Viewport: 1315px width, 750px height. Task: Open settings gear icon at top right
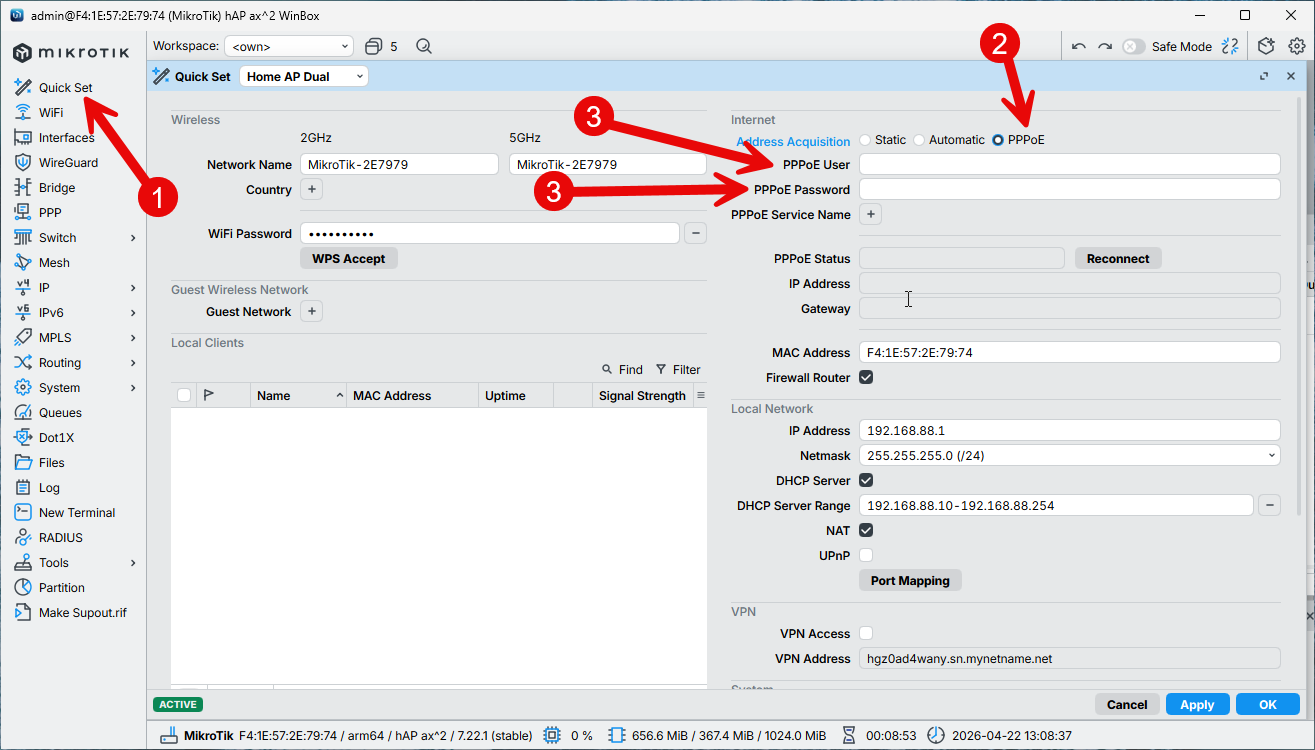1297,46
